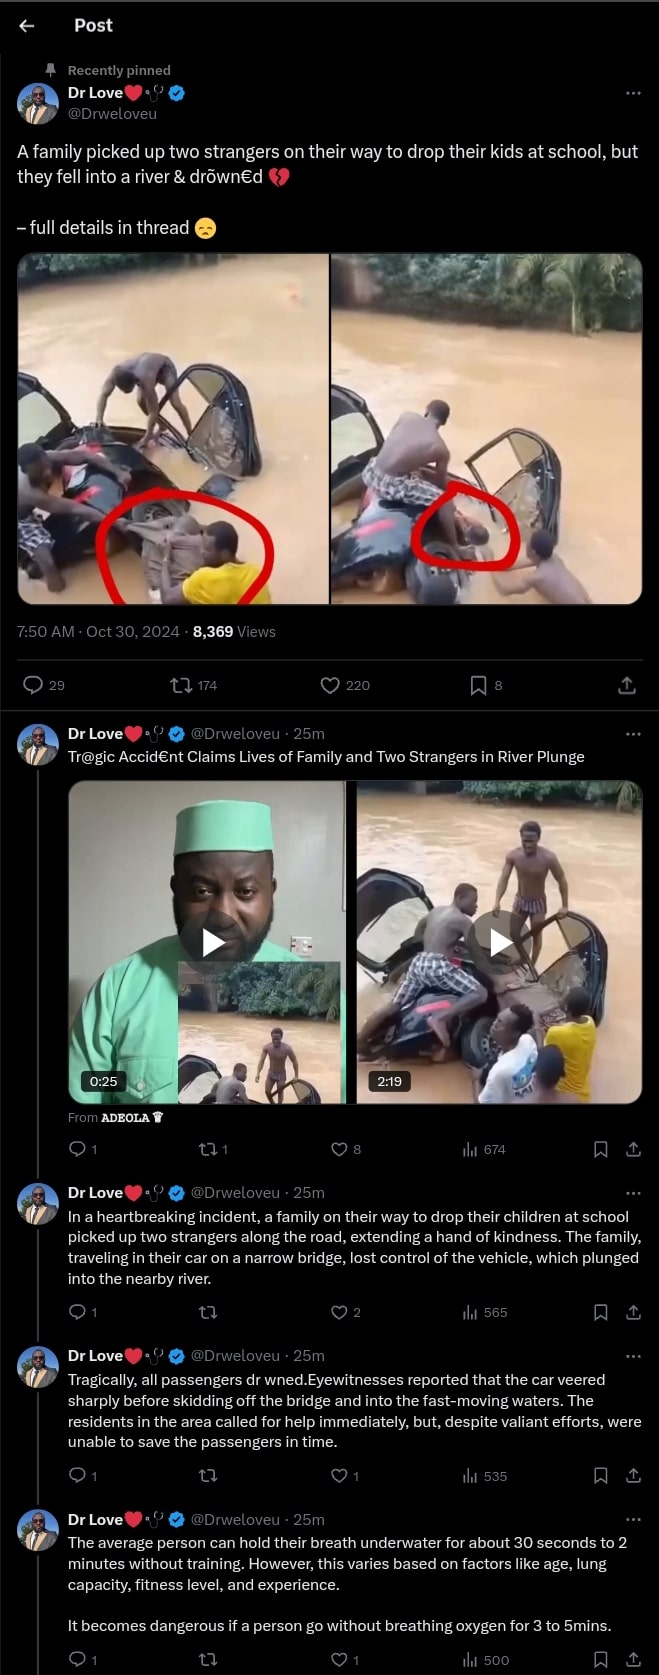The width and height of the screenshot is (659, 1675).
Task: Click Dr Love's avatar on main post
Action: click(38, 104)
